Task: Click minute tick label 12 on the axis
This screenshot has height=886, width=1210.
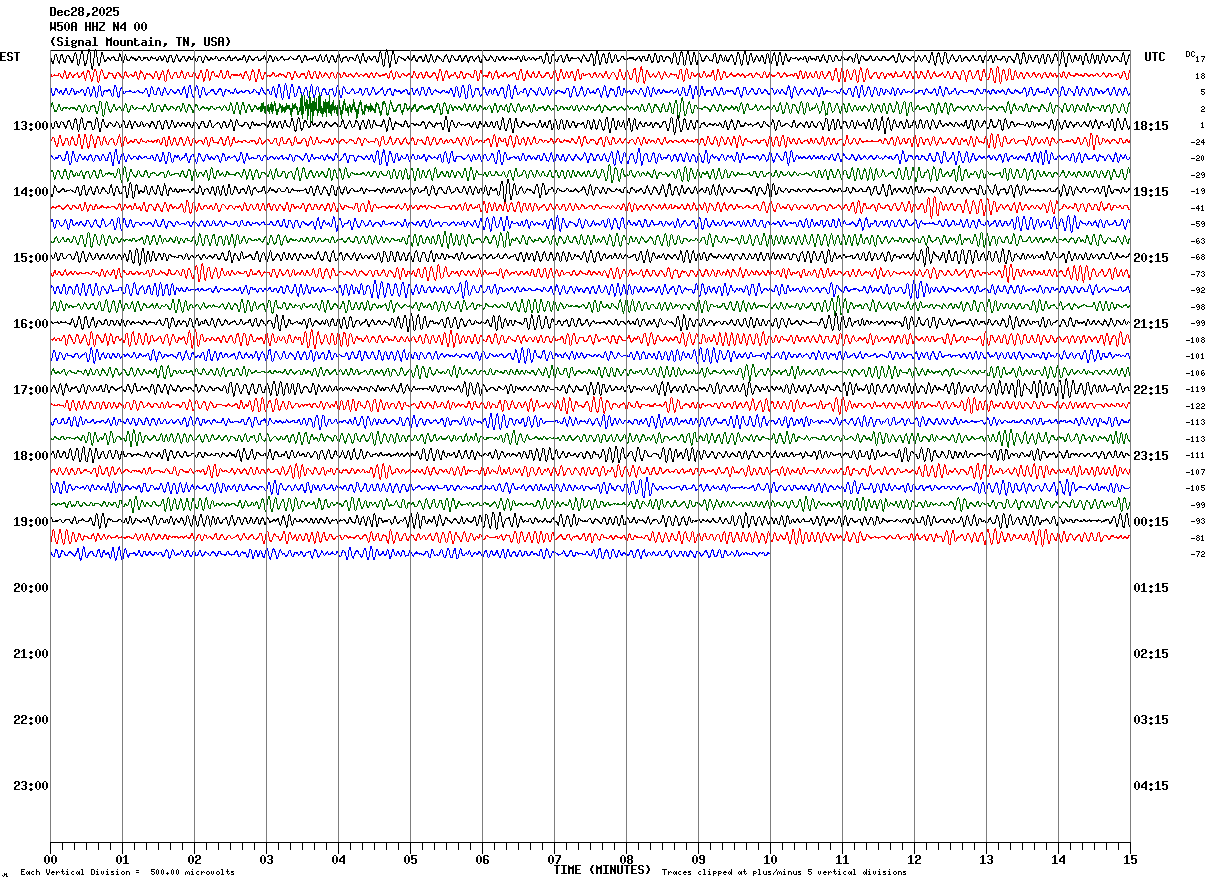Action: (x=914, y=859)
